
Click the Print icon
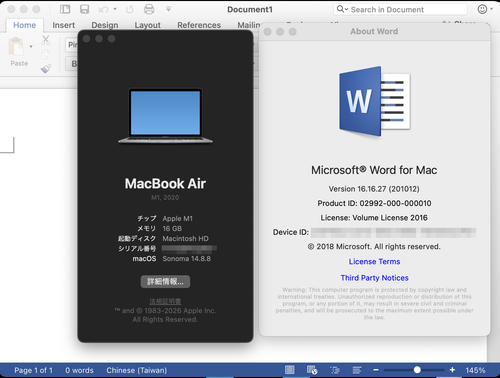[149, 9]
